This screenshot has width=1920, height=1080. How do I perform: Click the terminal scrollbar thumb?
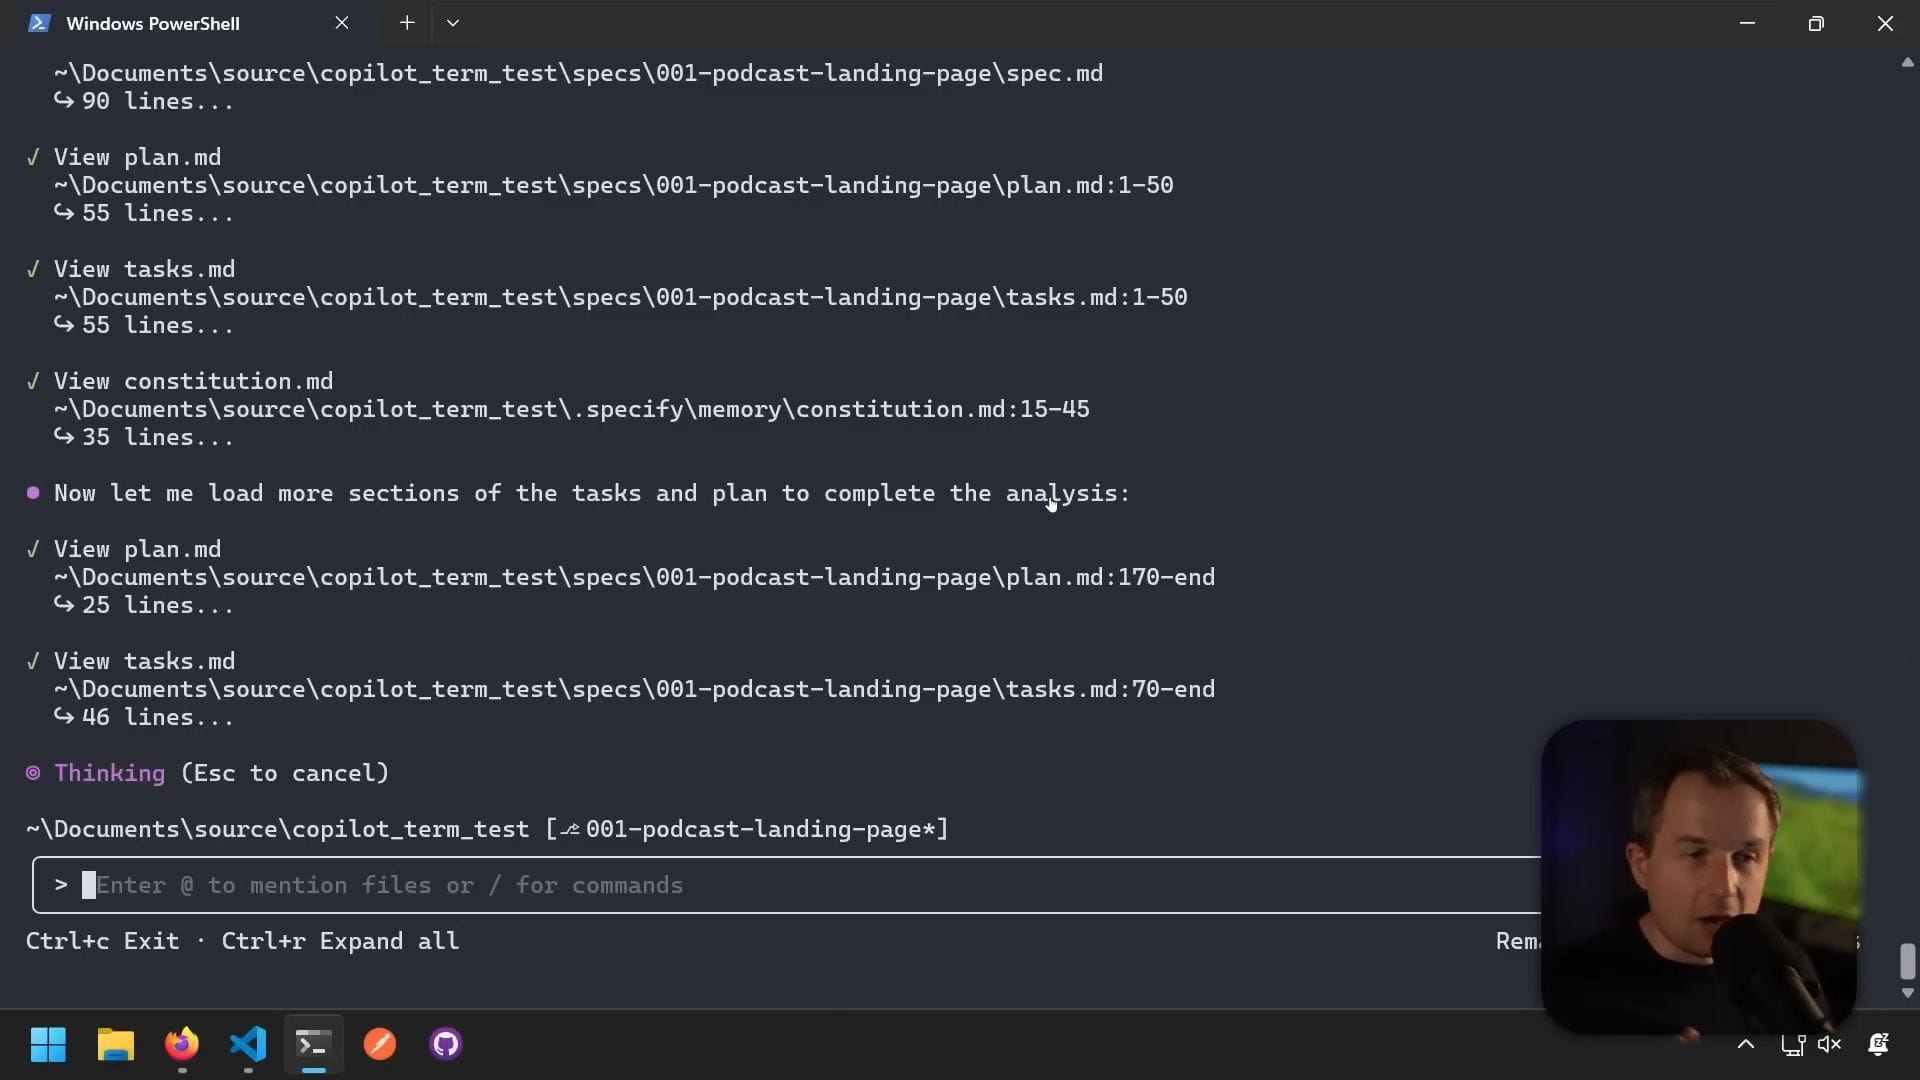click(x=1908, y=961)
